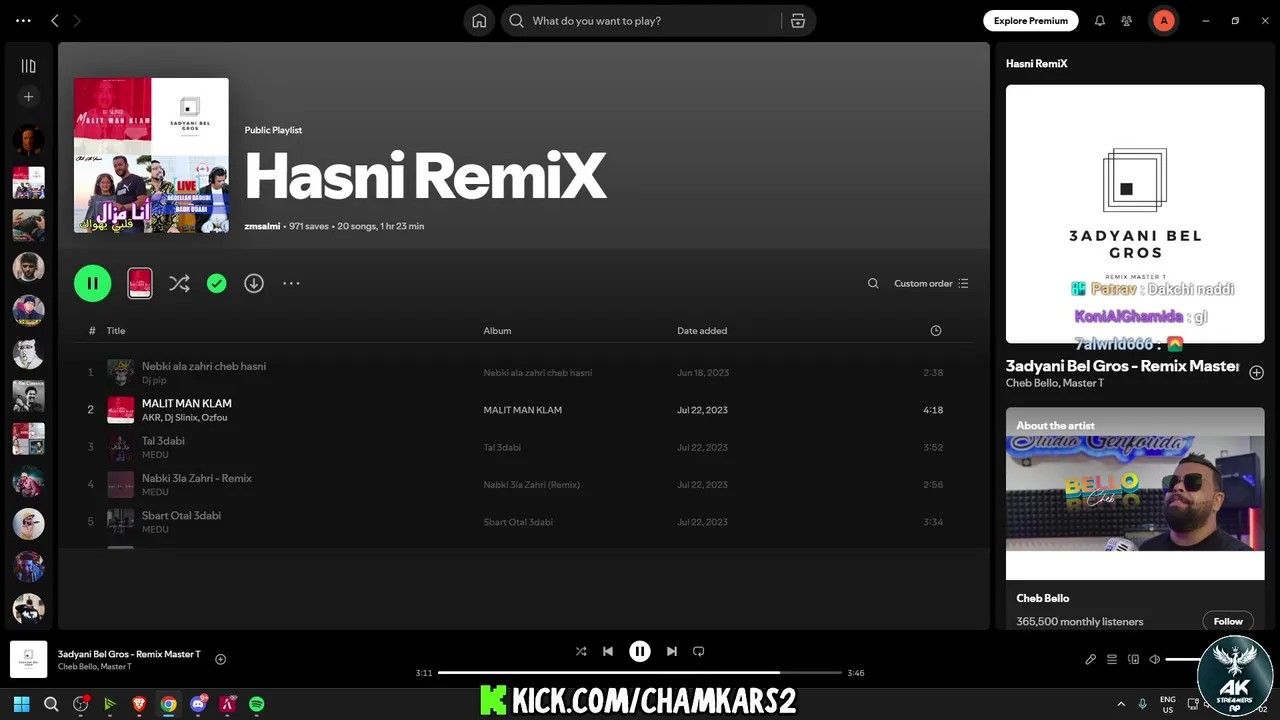The height and width of the screenshot is (720, 1280).
Task: Open the user profile avatar 'A'
Action: pyautogui.click(x=1163, y=20)
